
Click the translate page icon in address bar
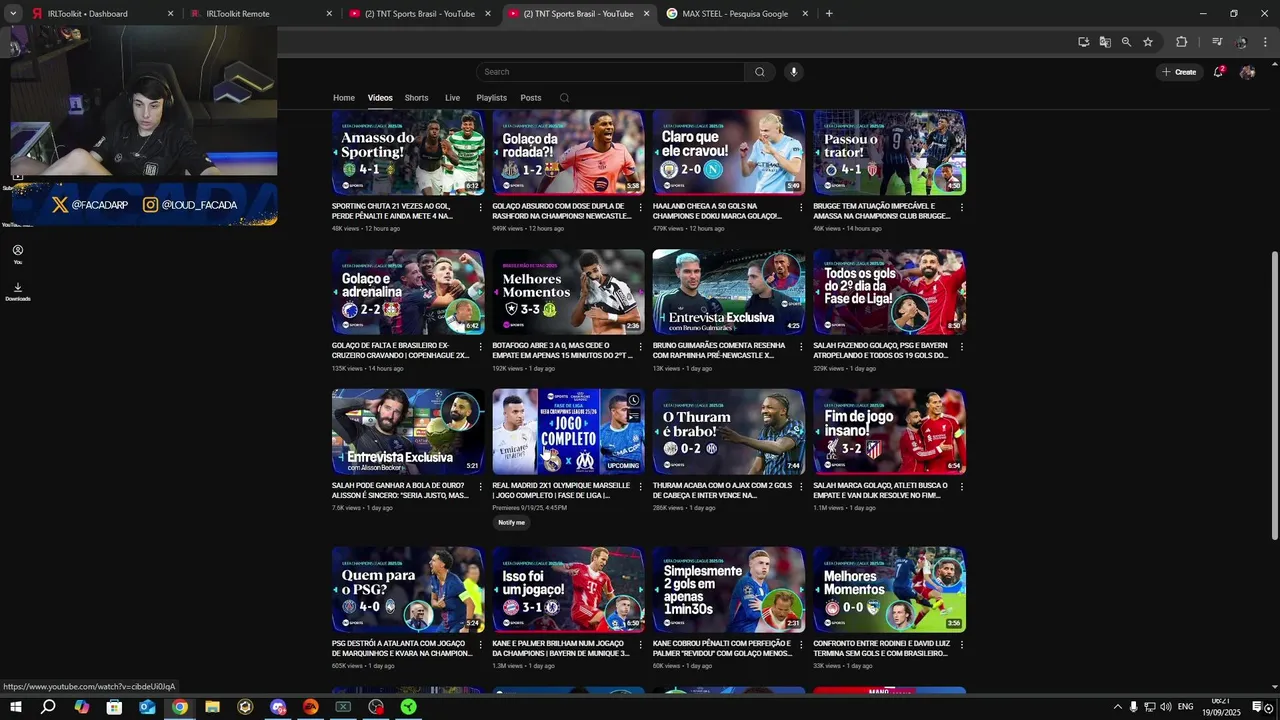(x=1105, y=42)
